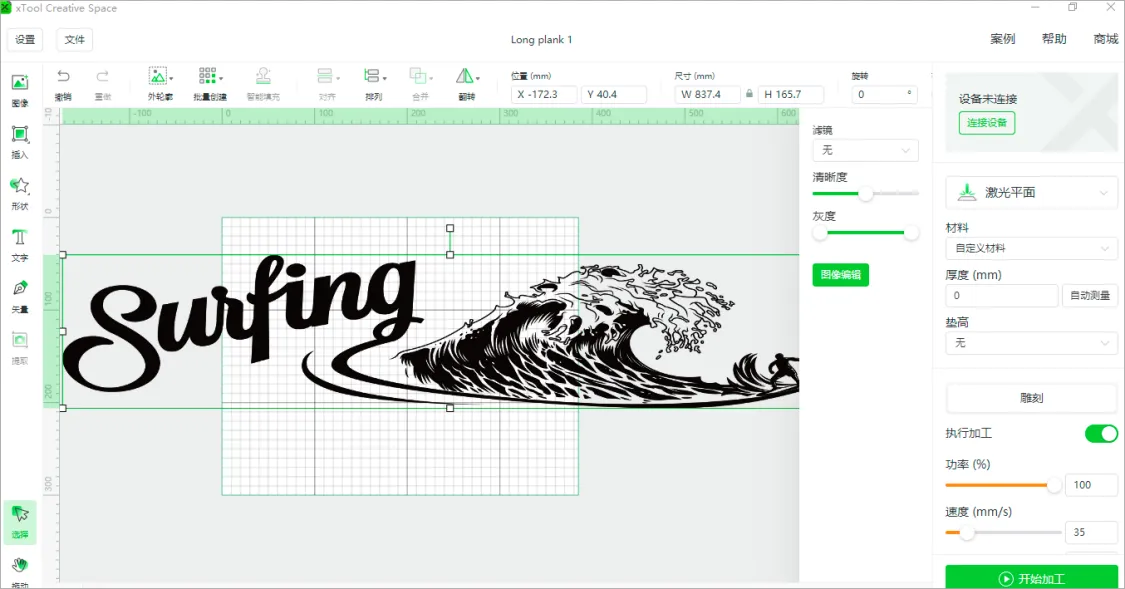Open the 排列 dropdown arrow
The image size is (1125, 589).
click(x=385, y=78)
